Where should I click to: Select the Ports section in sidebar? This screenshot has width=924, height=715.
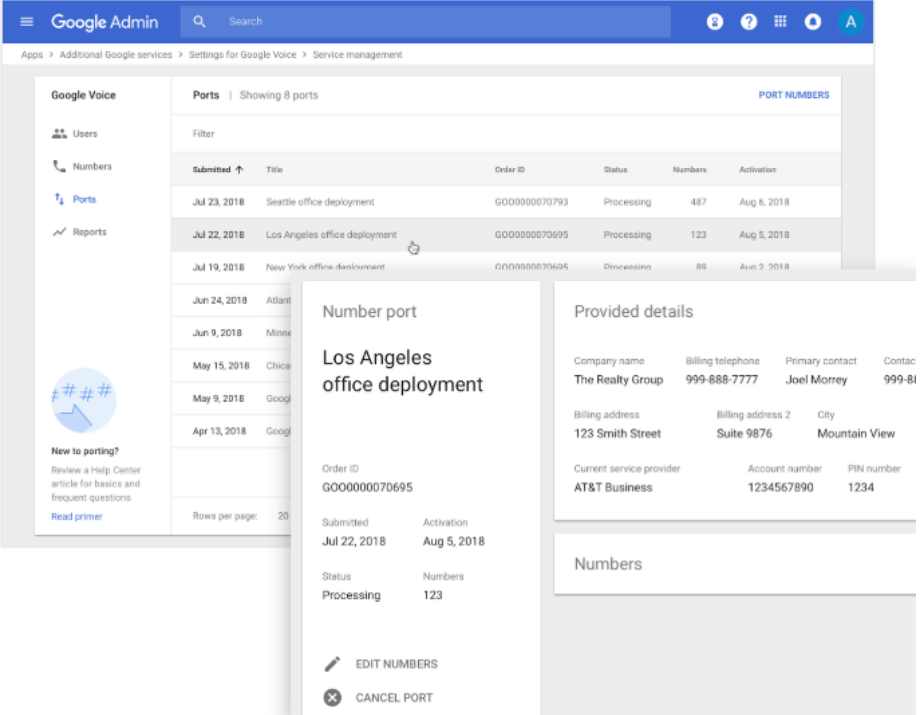pyautogui.click(x=84, y=199)
